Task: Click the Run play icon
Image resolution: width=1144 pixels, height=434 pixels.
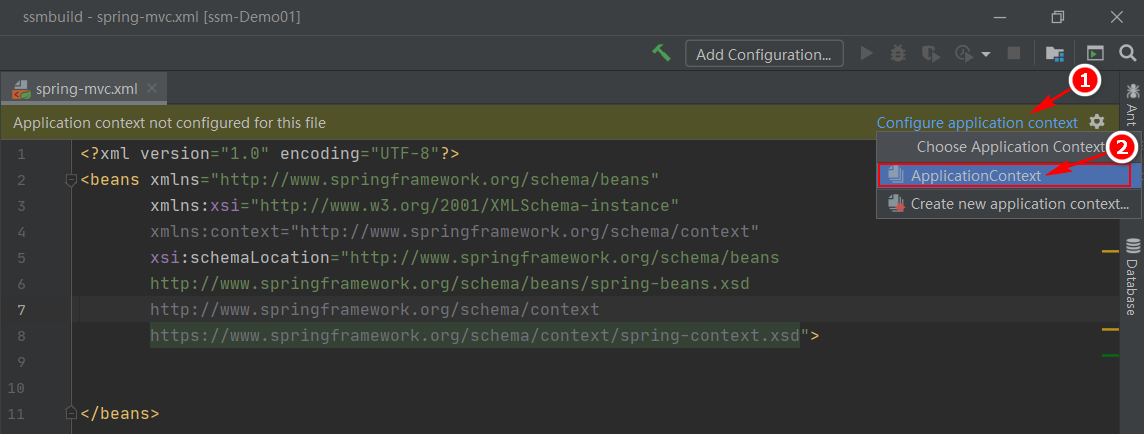Action: (x=867, y=53)
